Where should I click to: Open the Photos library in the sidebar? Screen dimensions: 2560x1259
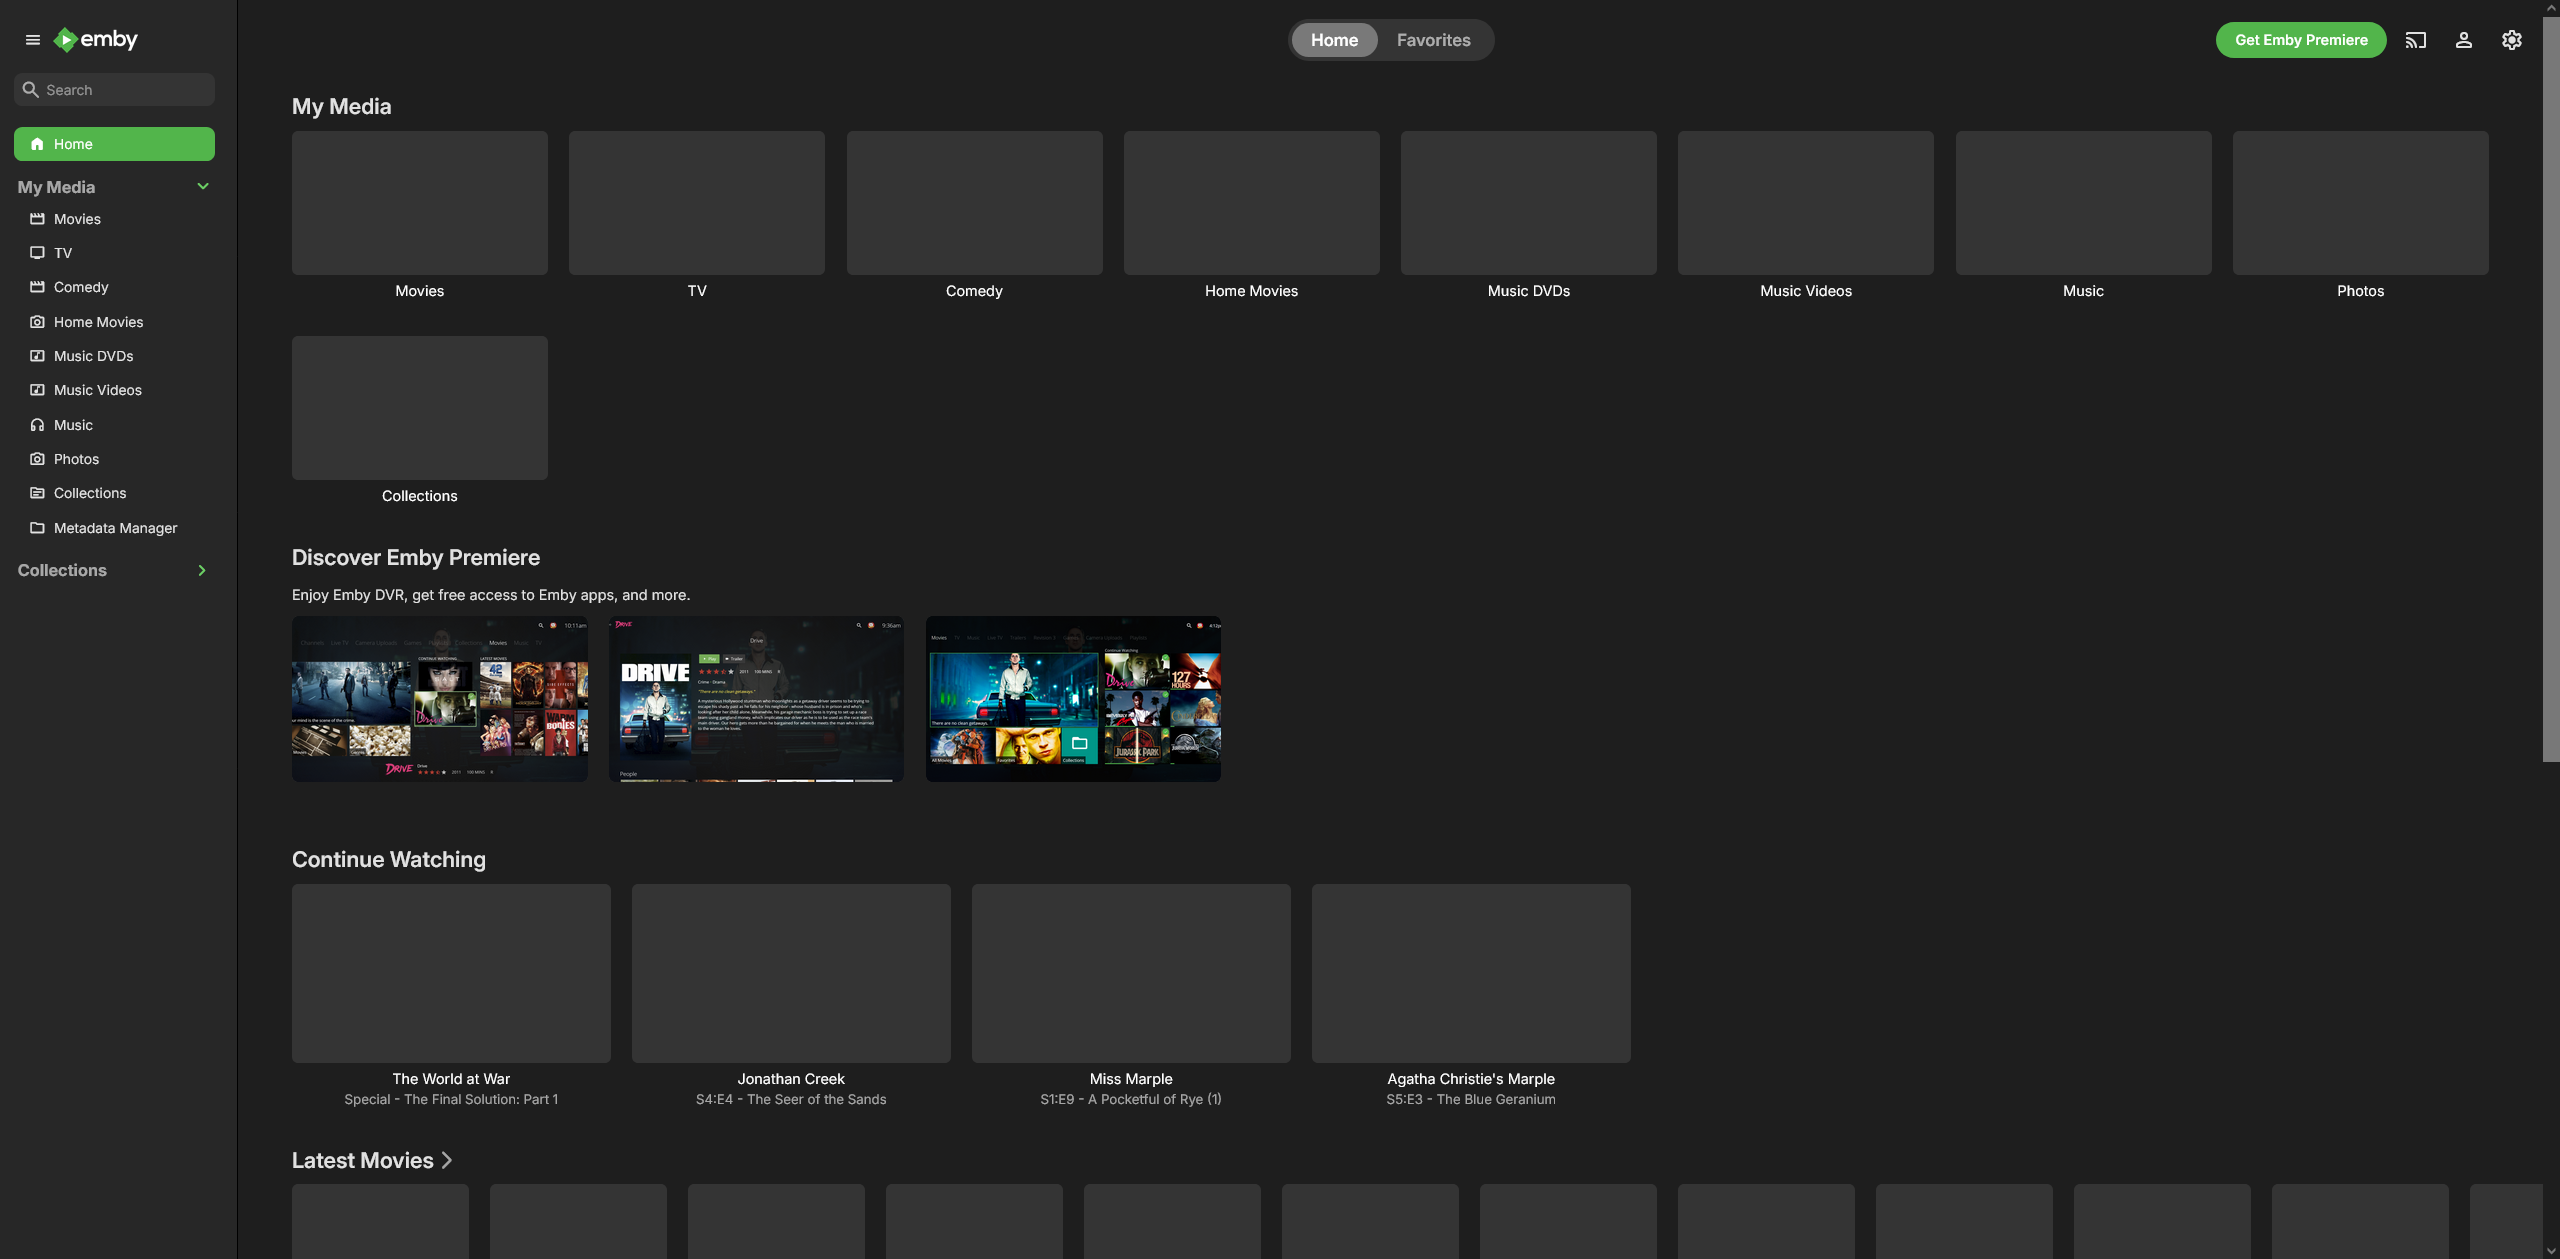(76, 458)
